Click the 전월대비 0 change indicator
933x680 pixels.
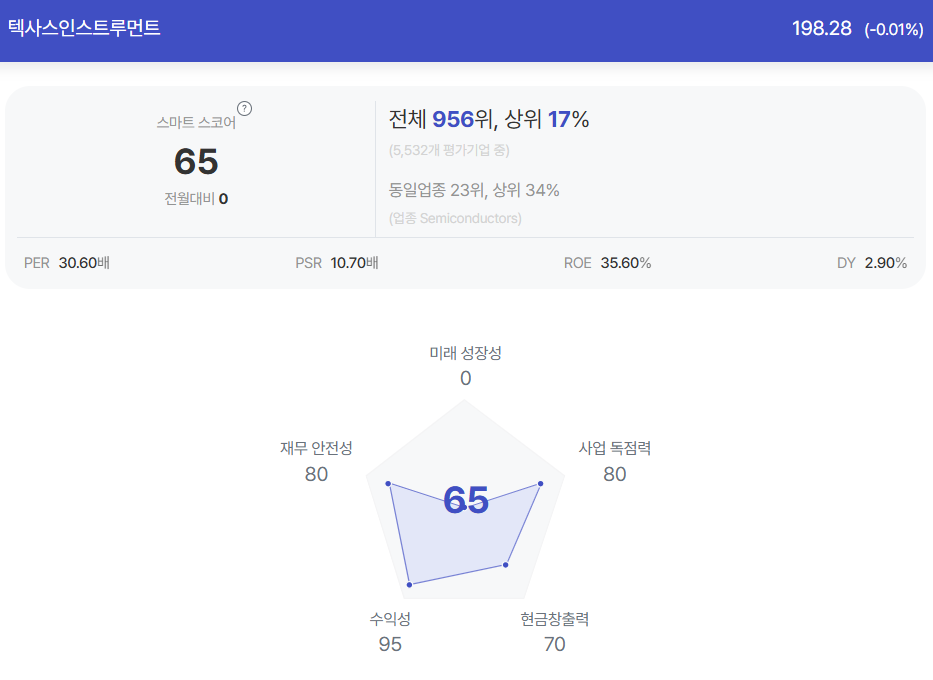pos(196,199)
